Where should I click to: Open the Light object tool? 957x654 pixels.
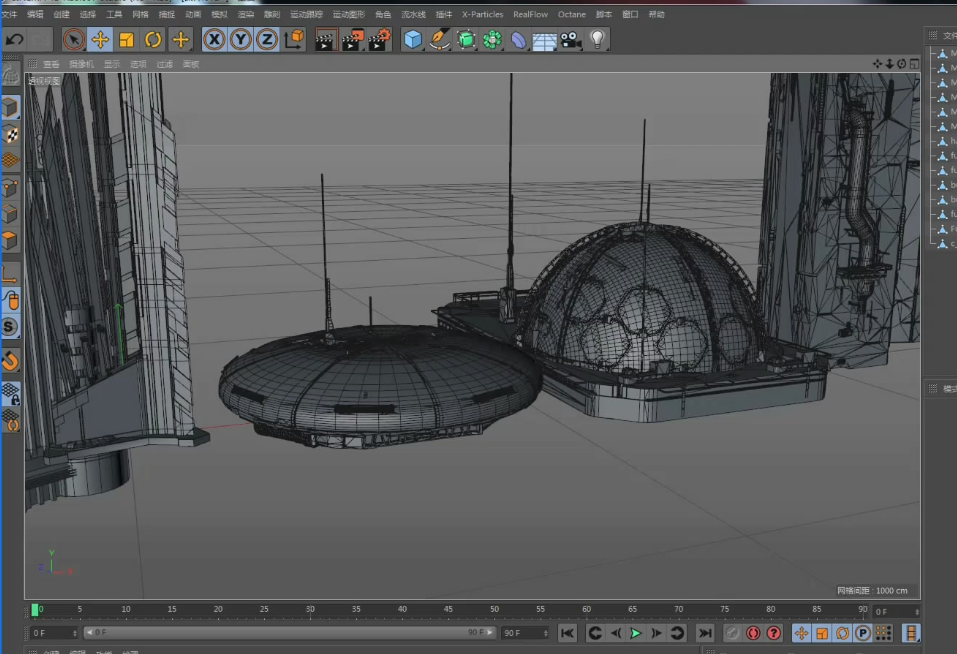[597, 39]
